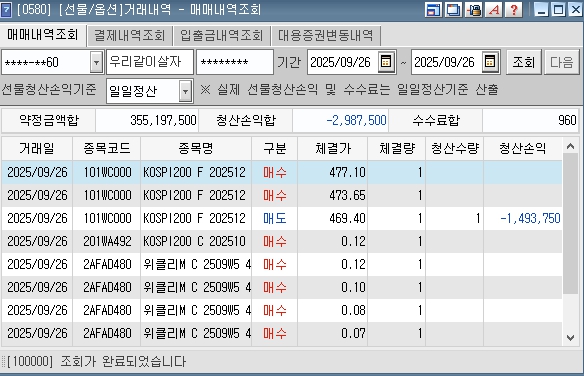
Task: Click the 청산수량 column header
Action: pyautogui.click(x=455, y=149)
